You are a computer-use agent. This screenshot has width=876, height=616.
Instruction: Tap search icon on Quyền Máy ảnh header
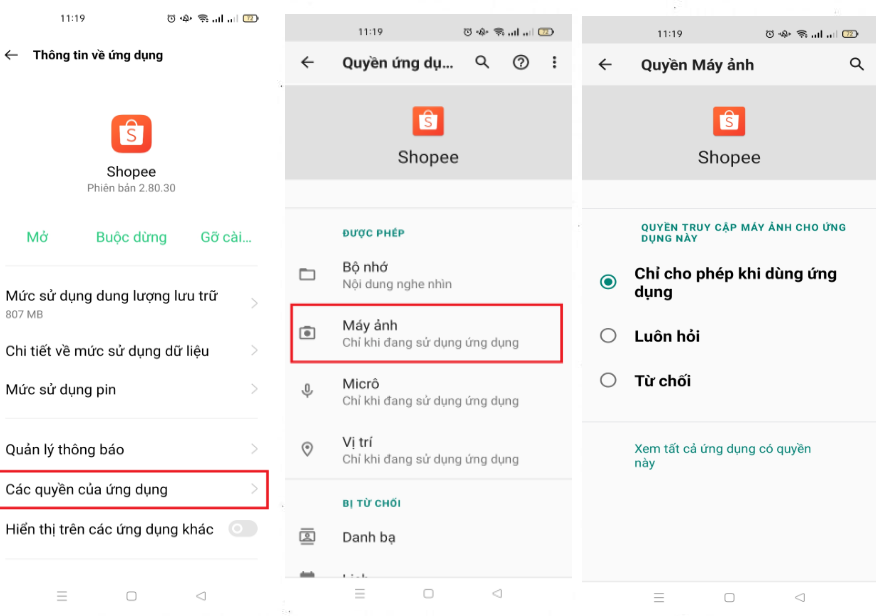tap(856, 64)
